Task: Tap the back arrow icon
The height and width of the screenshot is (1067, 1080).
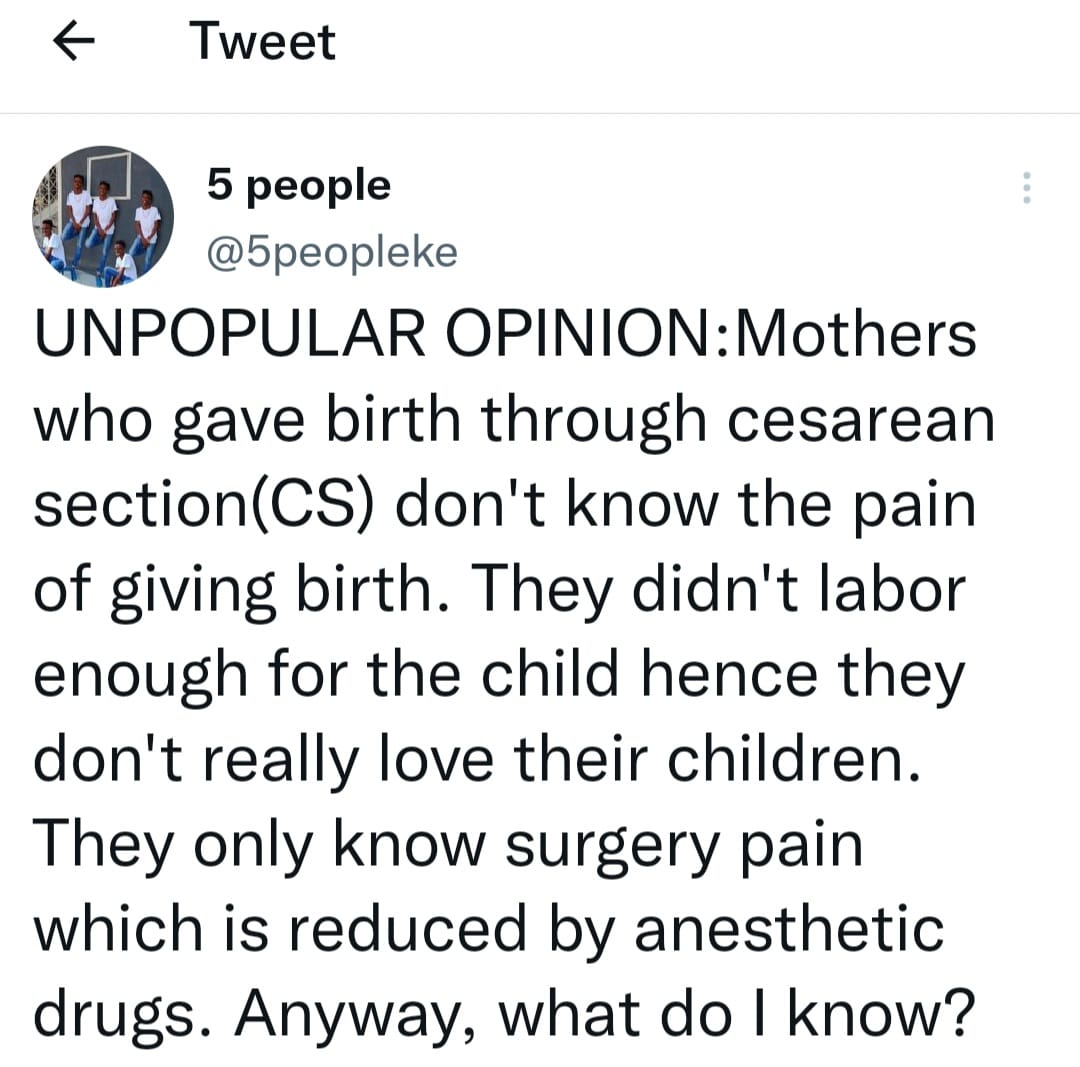Action: (x=73, y=43)
